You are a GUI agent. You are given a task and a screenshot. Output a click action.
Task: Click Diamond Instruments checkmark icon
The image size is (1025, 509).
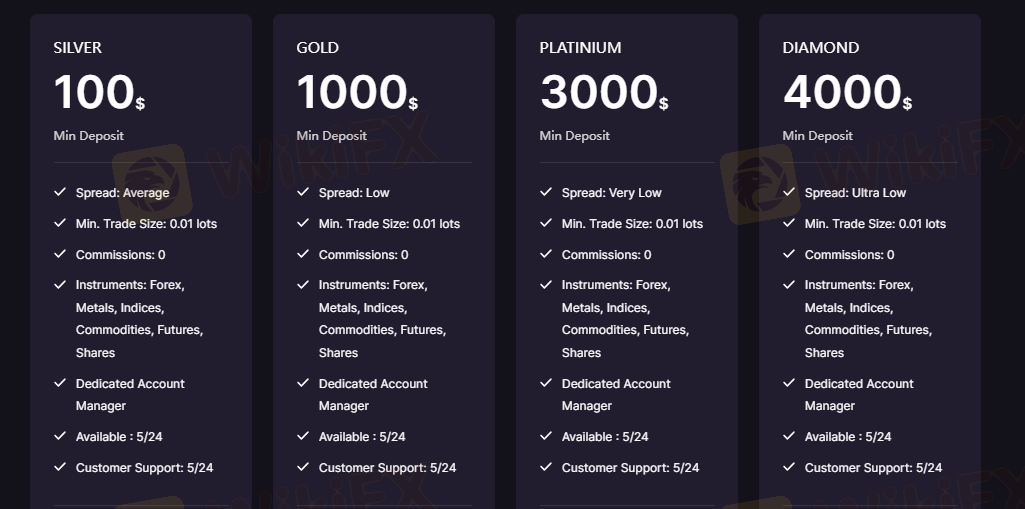789,285
